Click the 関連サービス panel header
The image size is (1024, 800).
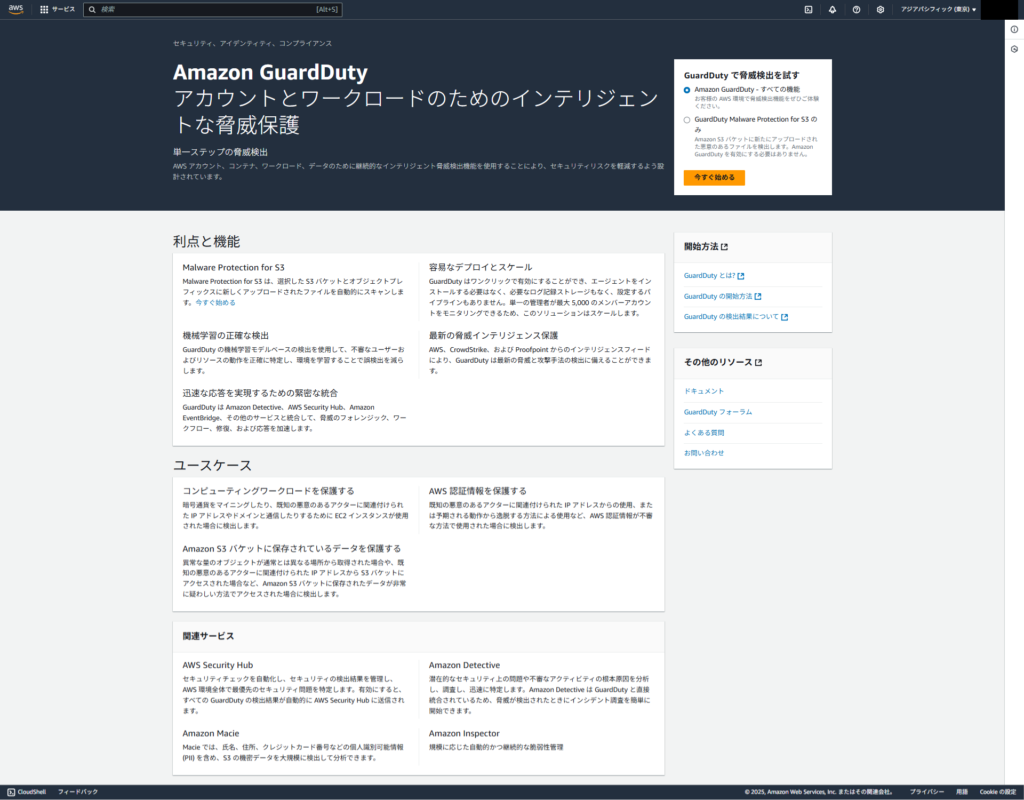(418, 636)
